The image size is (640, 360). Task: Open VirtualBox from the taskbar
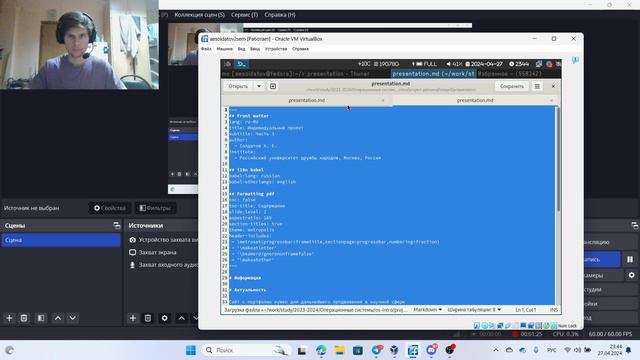coord(394,350)
